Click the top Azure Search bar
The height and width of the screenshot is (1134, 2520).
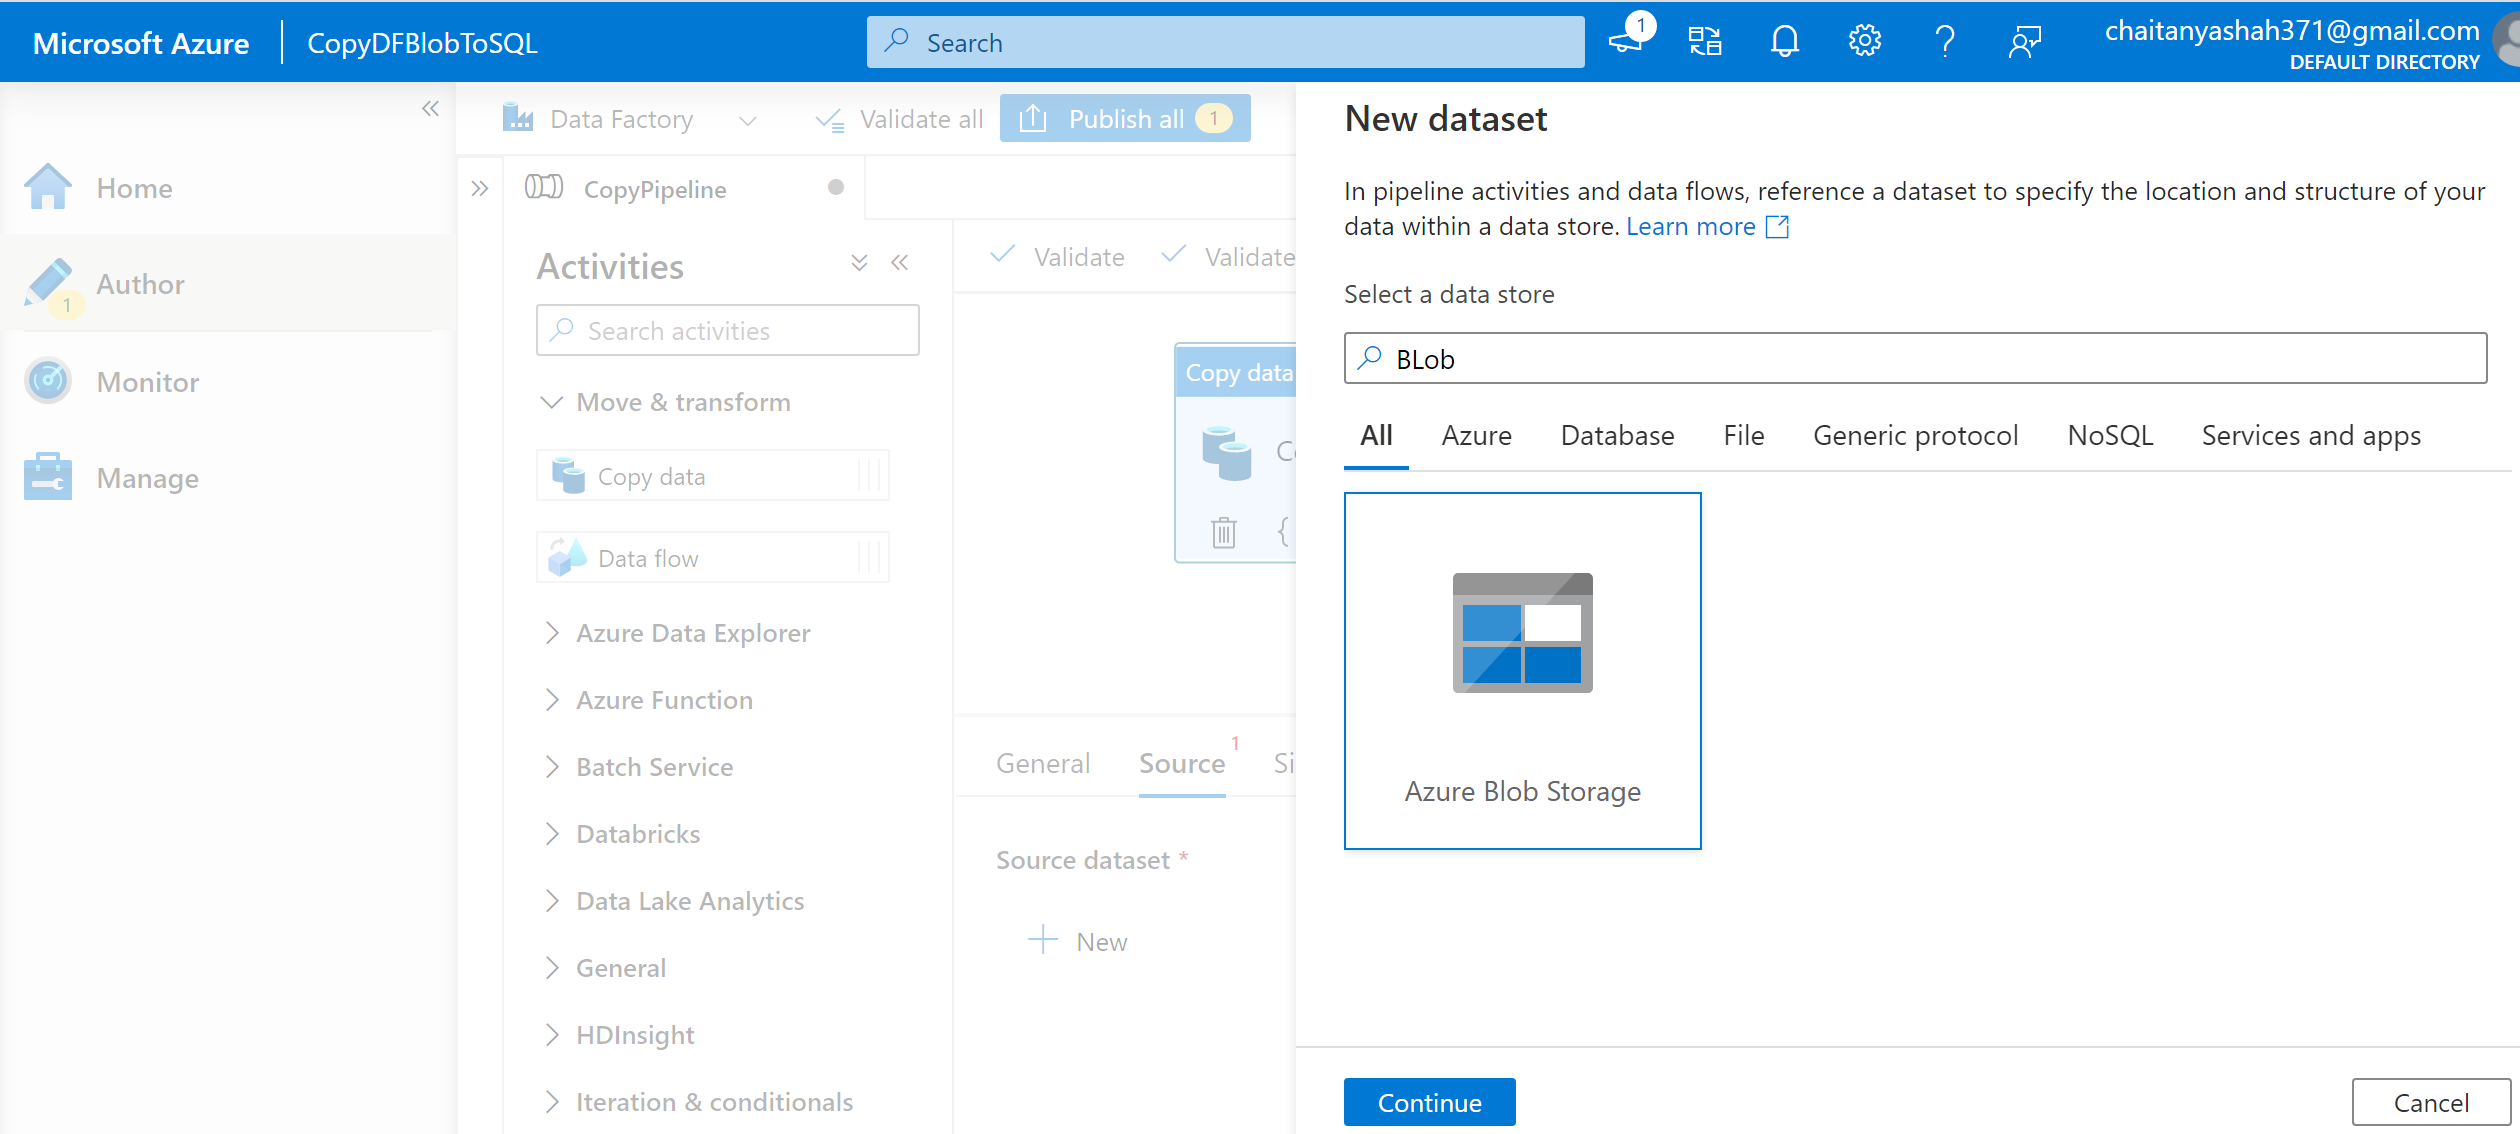1225,42
